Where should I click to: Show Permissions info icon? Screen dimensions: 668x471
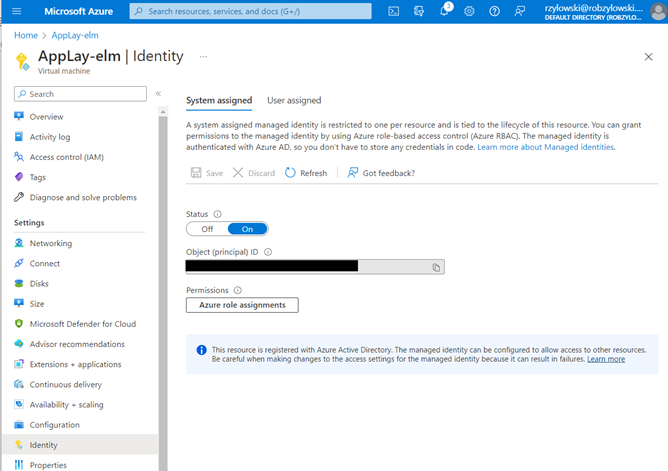tap(238, 290)
